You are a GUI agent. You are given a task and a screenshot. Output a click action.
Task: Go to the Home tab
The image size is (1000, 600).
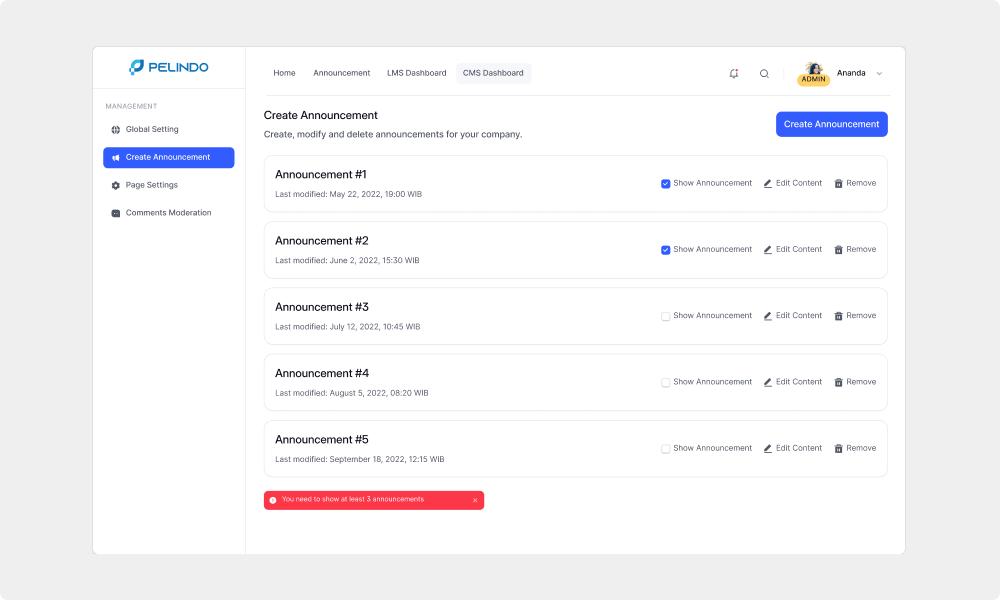[284, 73]
